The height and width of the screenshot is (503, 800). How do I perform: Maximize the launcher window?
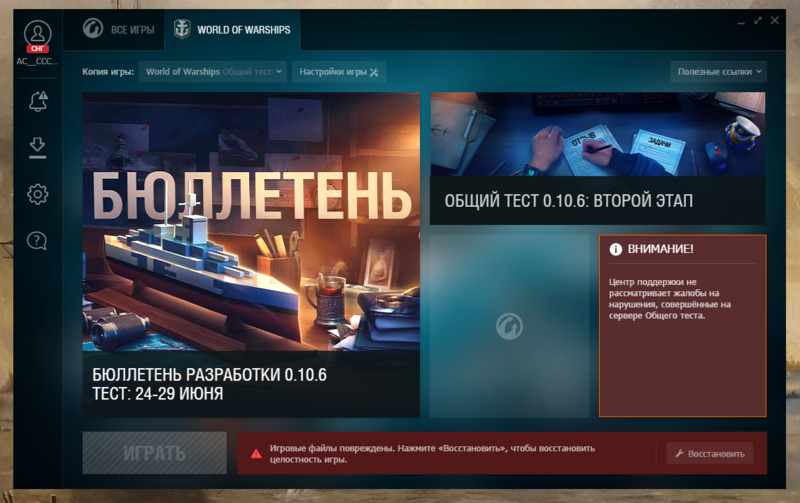point(758,21)
